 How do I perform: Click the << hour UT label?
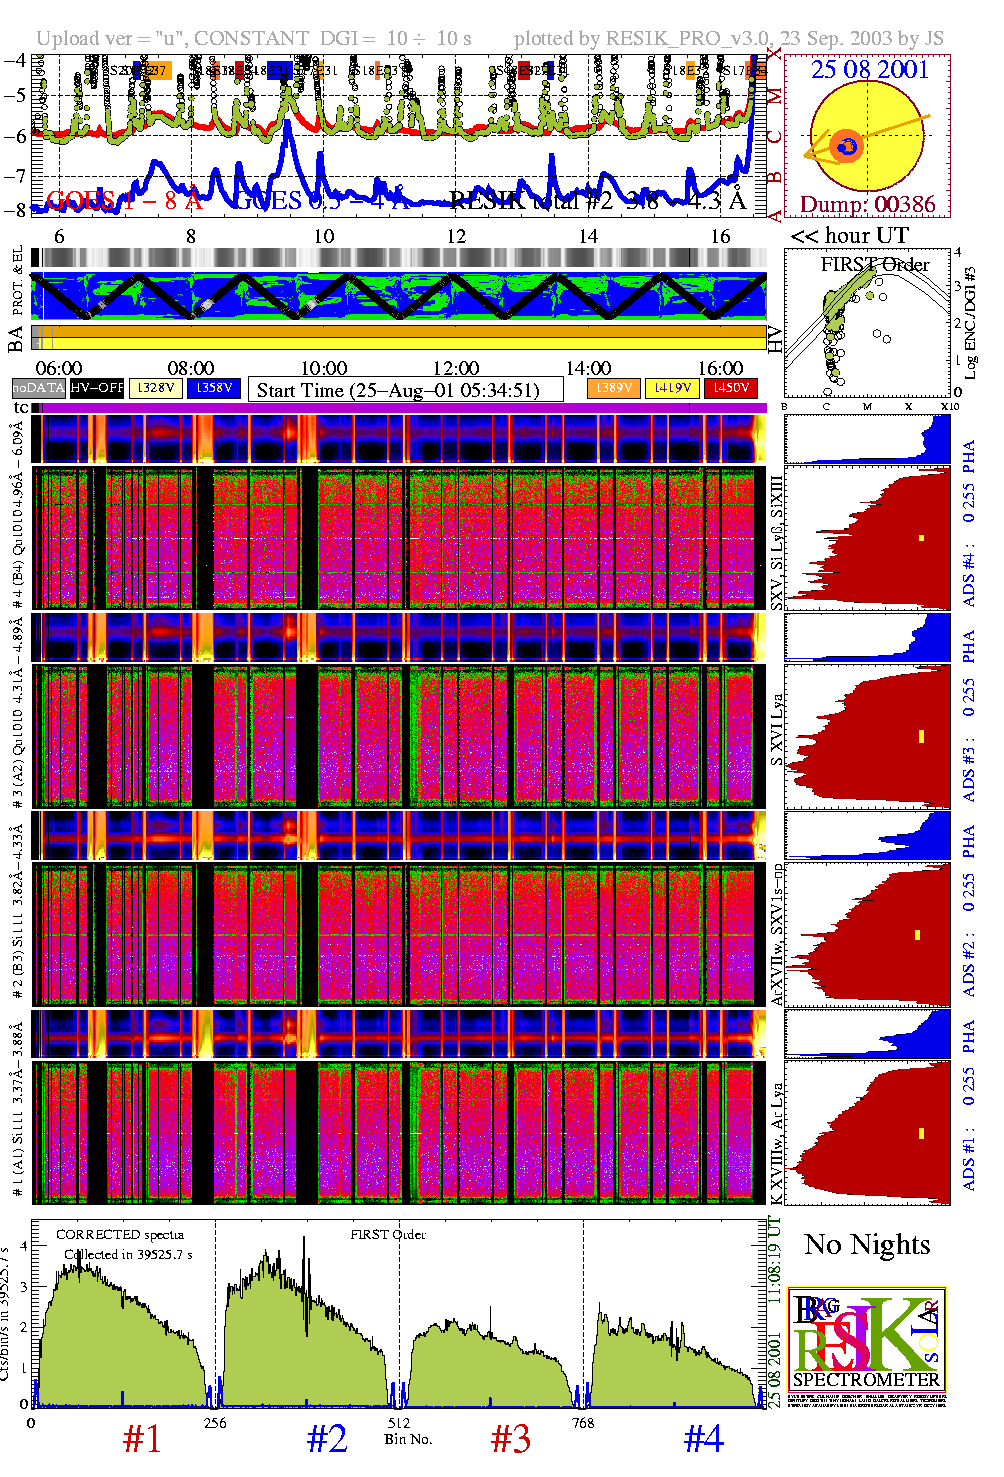(x=849, y=236)
